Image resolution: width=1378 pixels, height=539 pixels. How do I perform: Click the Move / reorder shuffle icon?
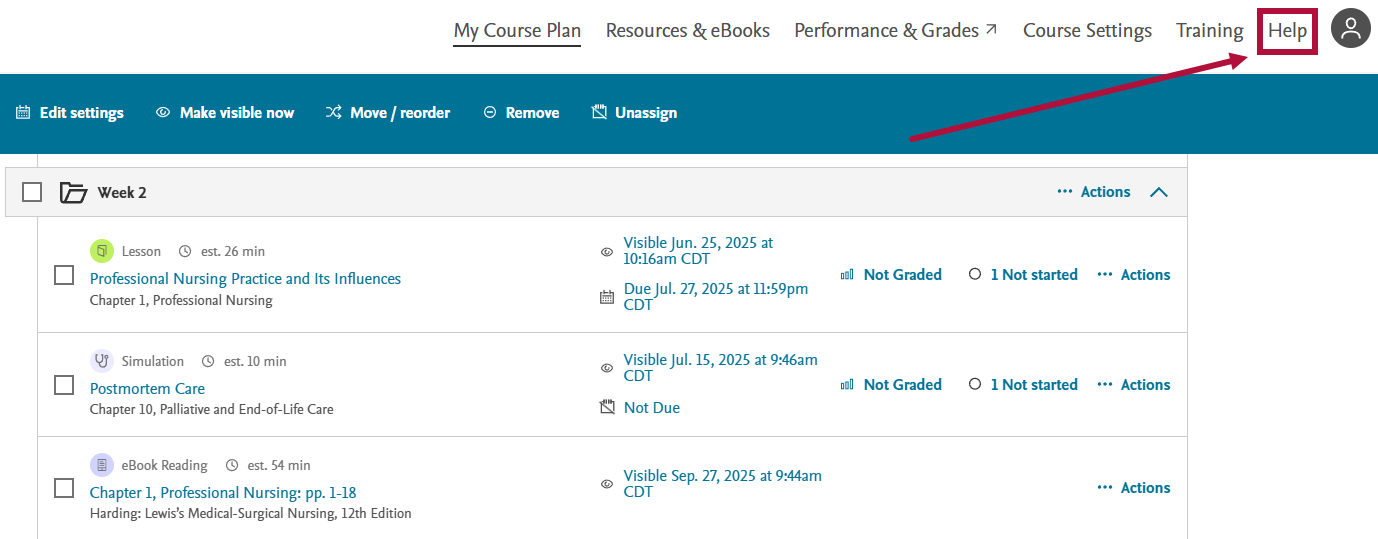334,113
